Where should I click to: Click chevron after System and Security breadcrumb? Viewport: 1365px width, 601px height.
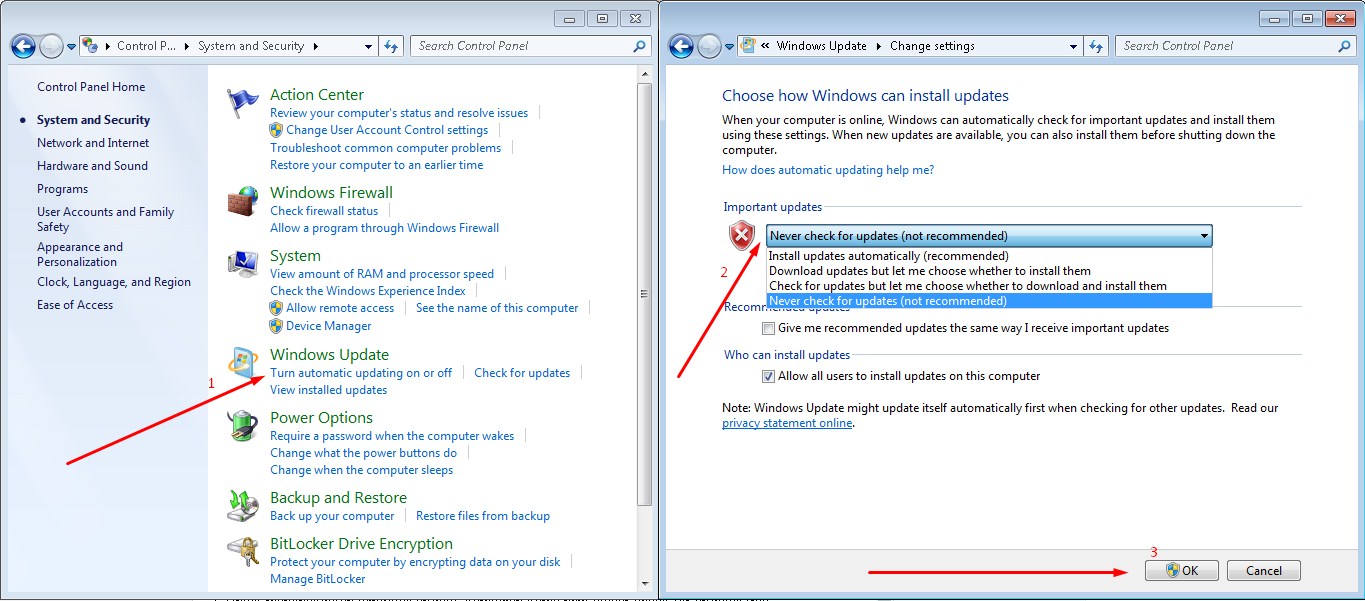(x=316, y=46)
